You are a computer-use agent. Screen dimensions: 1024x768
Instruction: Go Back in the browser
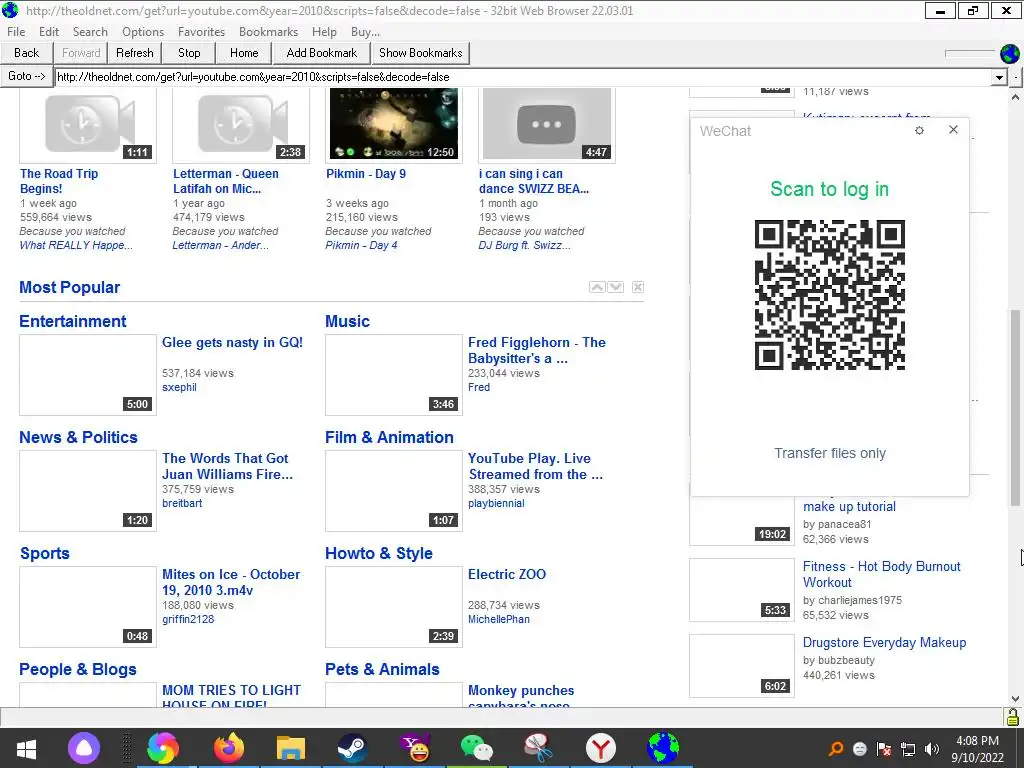[27, 54]
